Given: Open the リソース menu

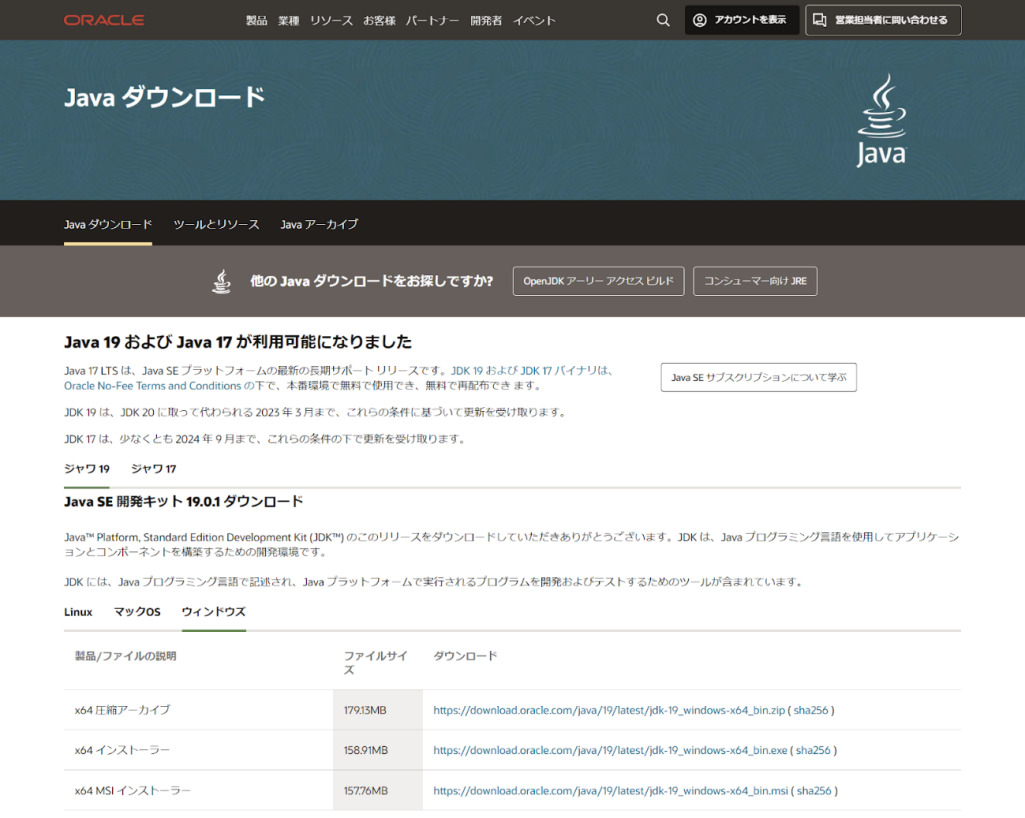Looking at the screenshot, I should pyautogui.click(x=331, y=20).
